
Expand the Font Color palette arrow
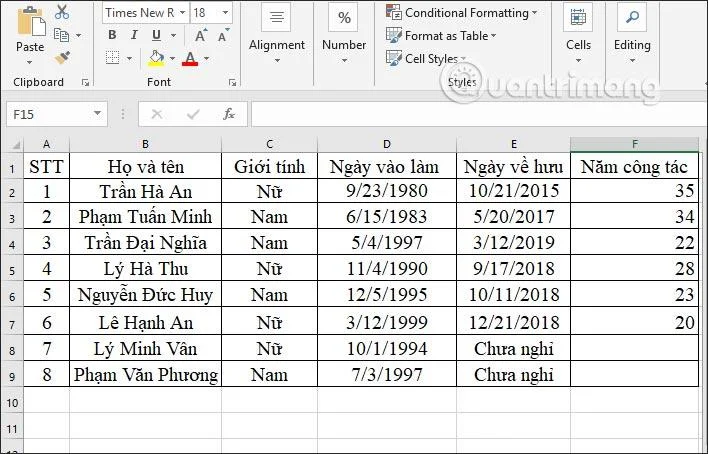[x=206, y=58]
